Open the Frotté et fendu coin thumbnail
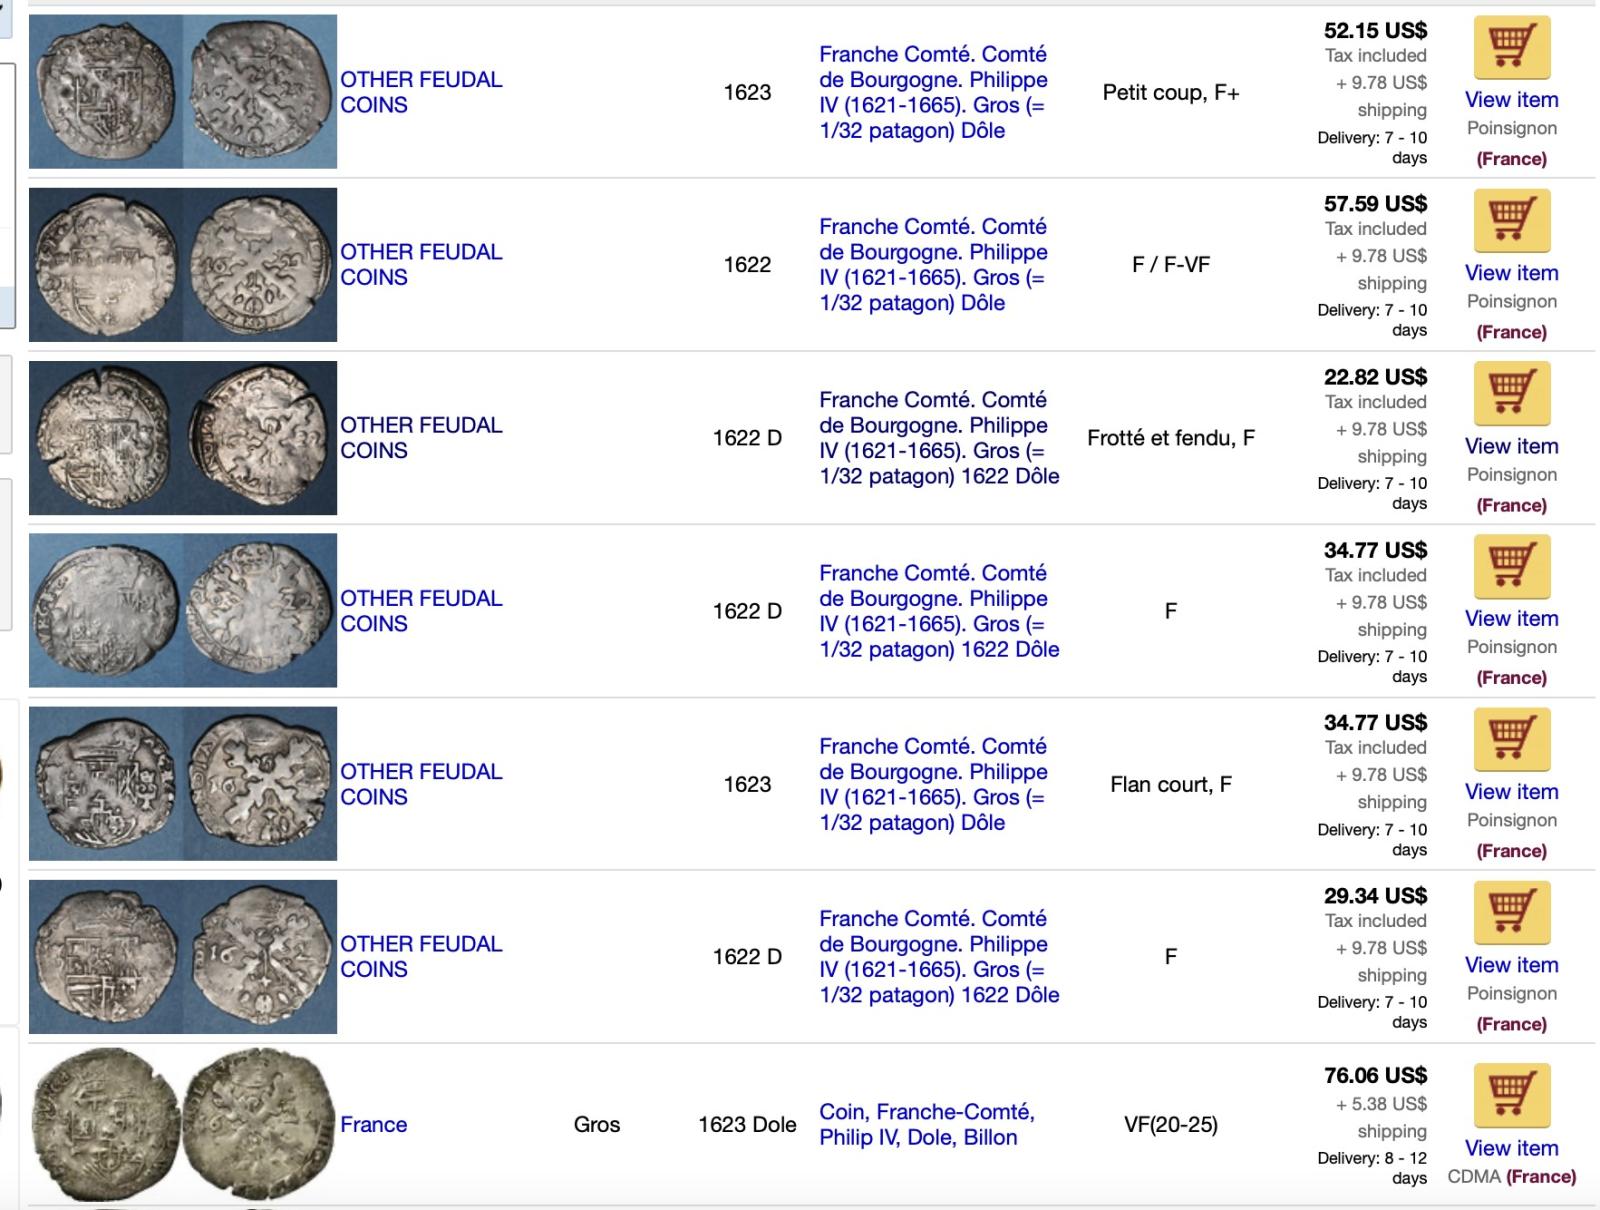Screen dimensions: 1600x1210 (183, 438)
